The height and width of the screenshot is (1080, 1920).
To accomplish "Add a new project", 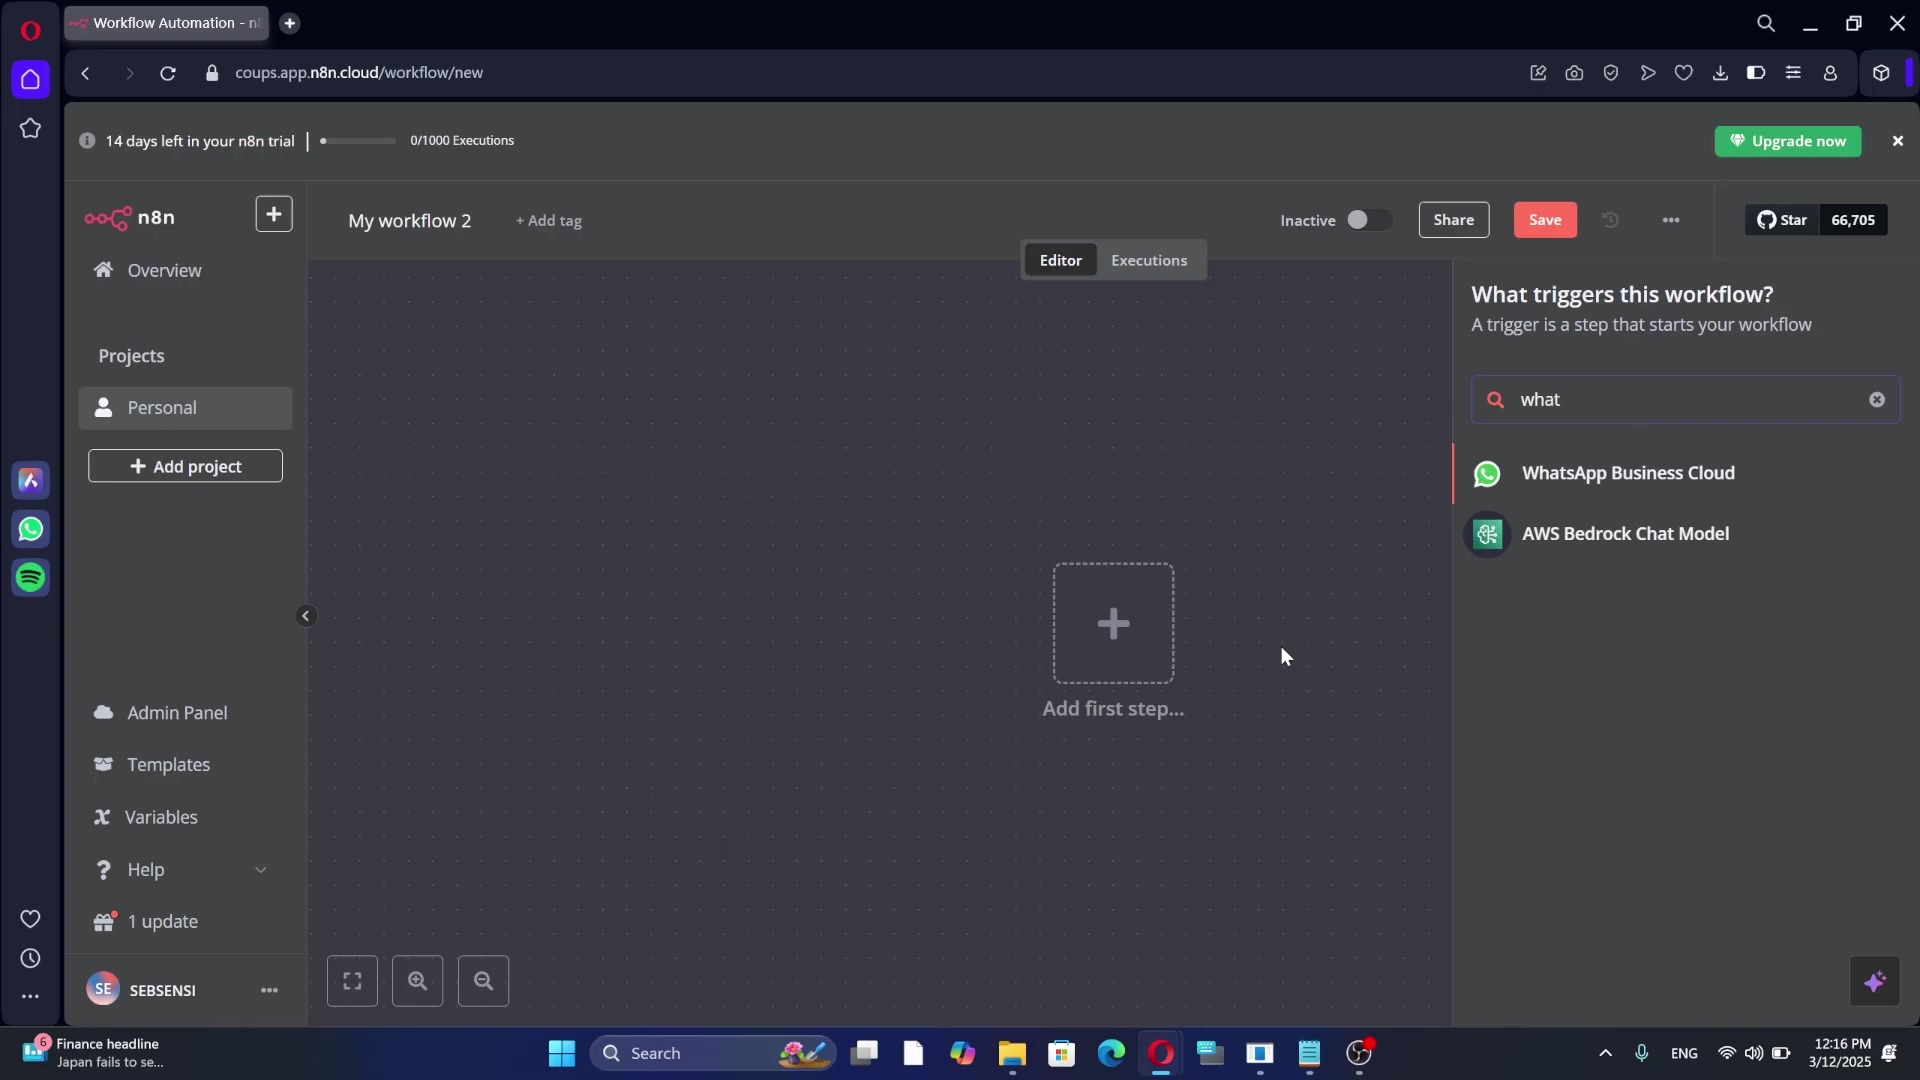I will click(x=185, y=466).
